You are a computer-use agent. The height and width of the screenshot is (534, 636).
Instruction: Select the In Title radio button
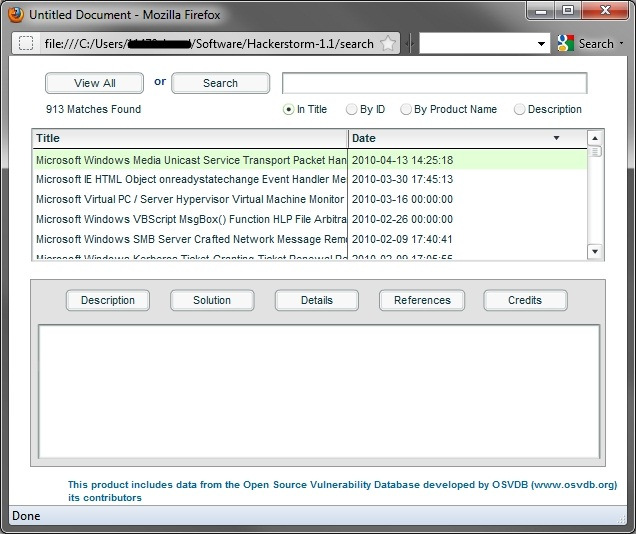pyautogui.click(x=288, y=109)
